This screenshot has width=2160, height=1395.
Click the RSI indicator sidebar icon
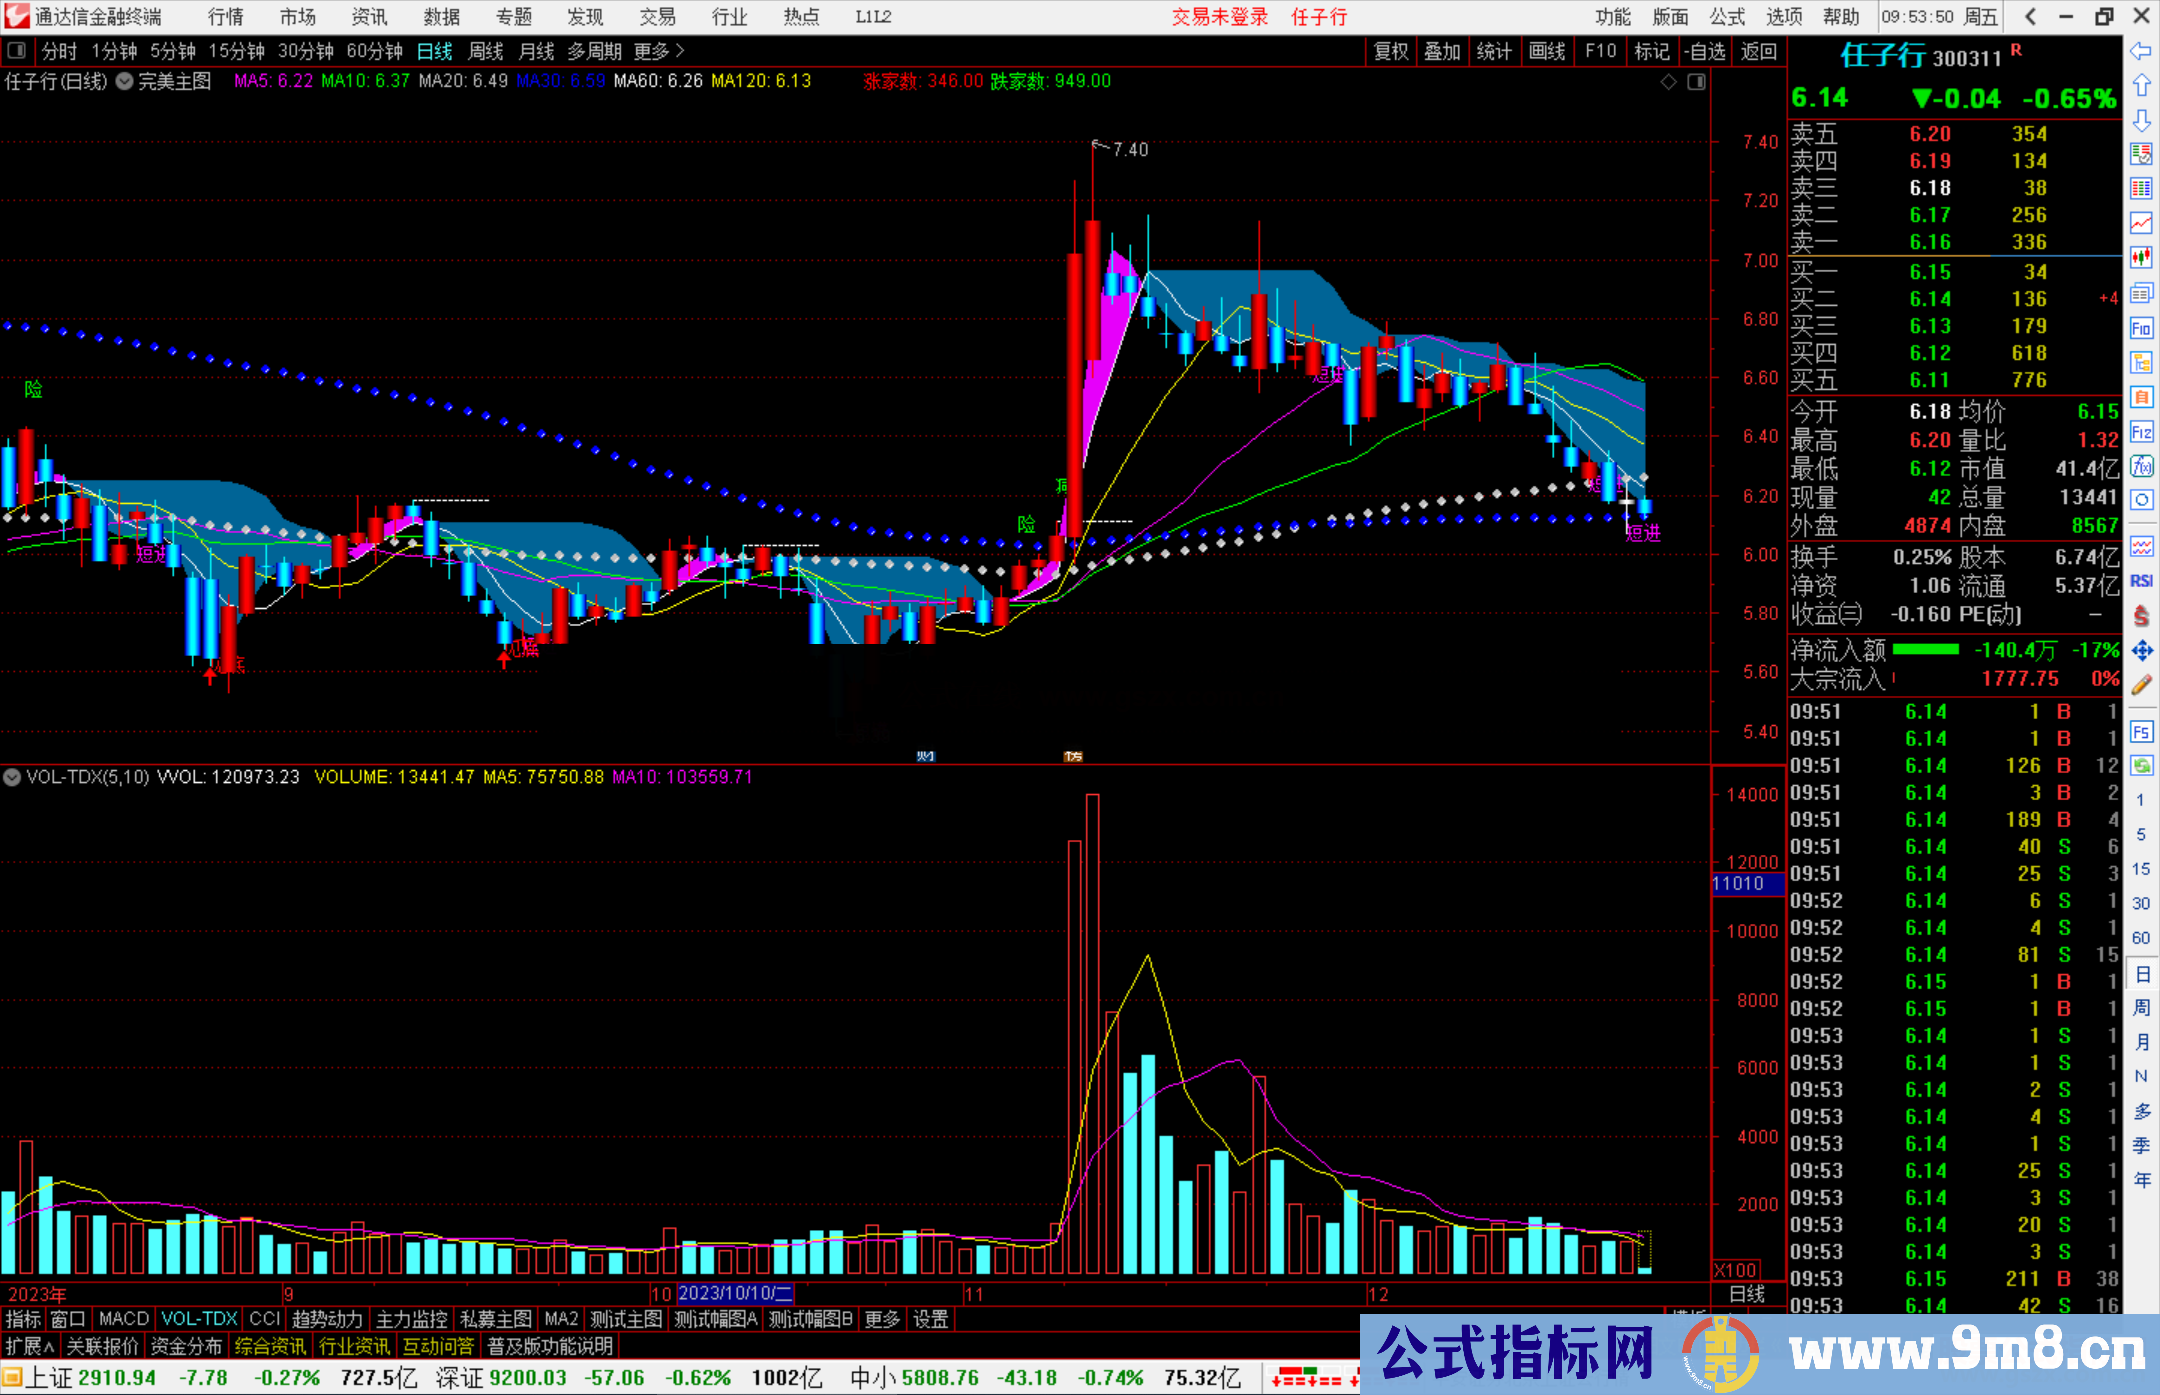[x=2141, y=581]
